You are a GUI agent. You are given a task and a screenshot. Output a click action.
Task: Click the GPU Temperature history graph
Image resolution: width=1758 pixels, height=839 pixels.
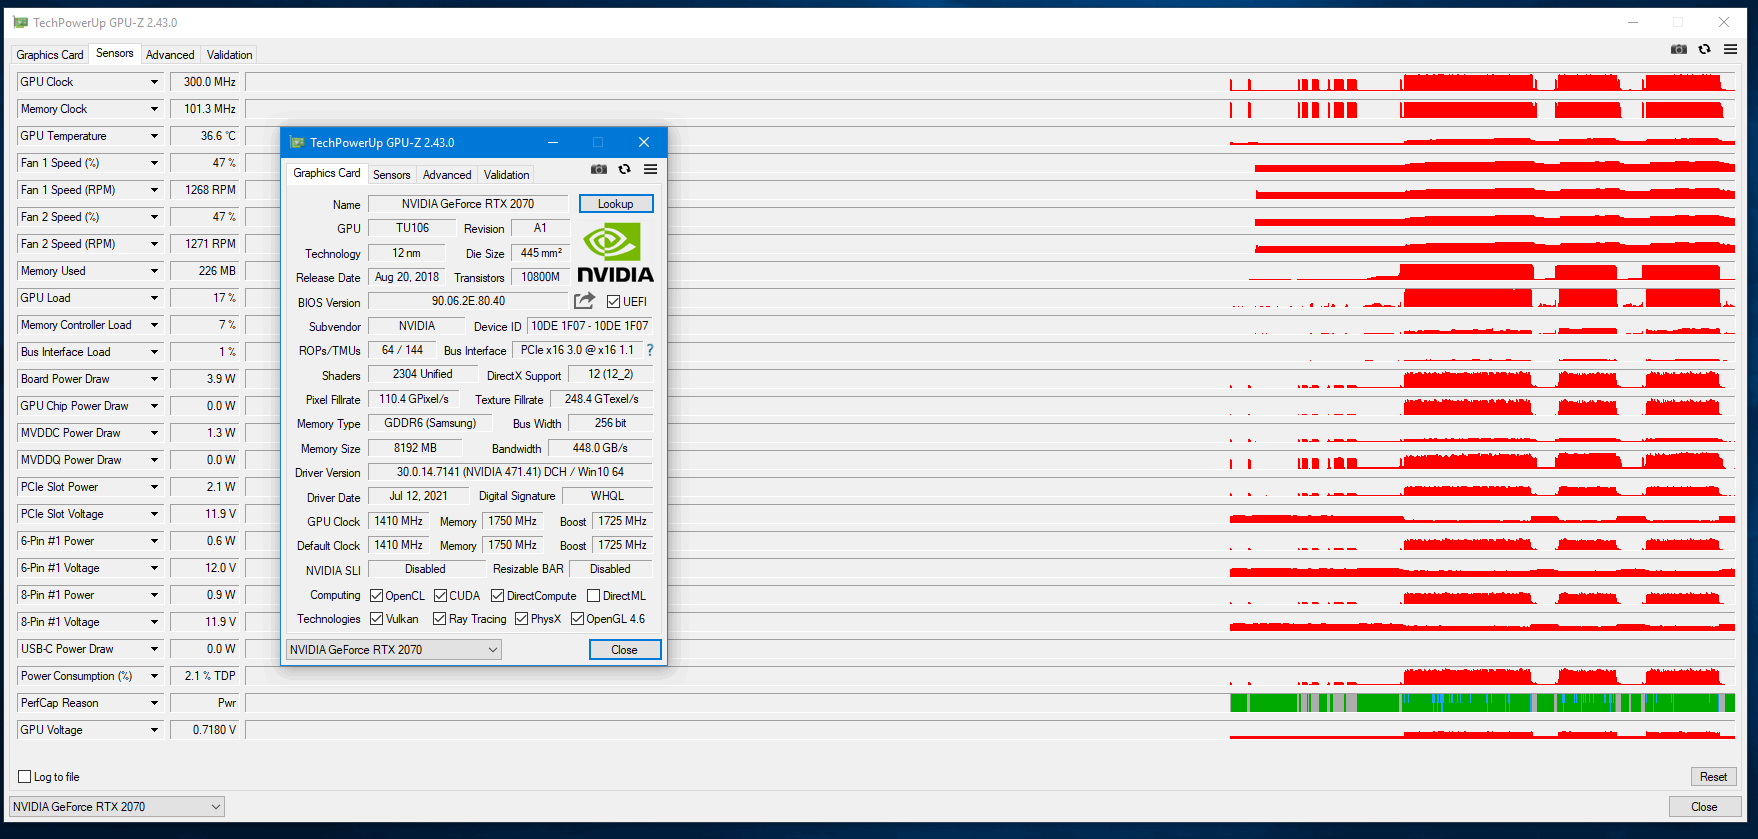point(990,136)
